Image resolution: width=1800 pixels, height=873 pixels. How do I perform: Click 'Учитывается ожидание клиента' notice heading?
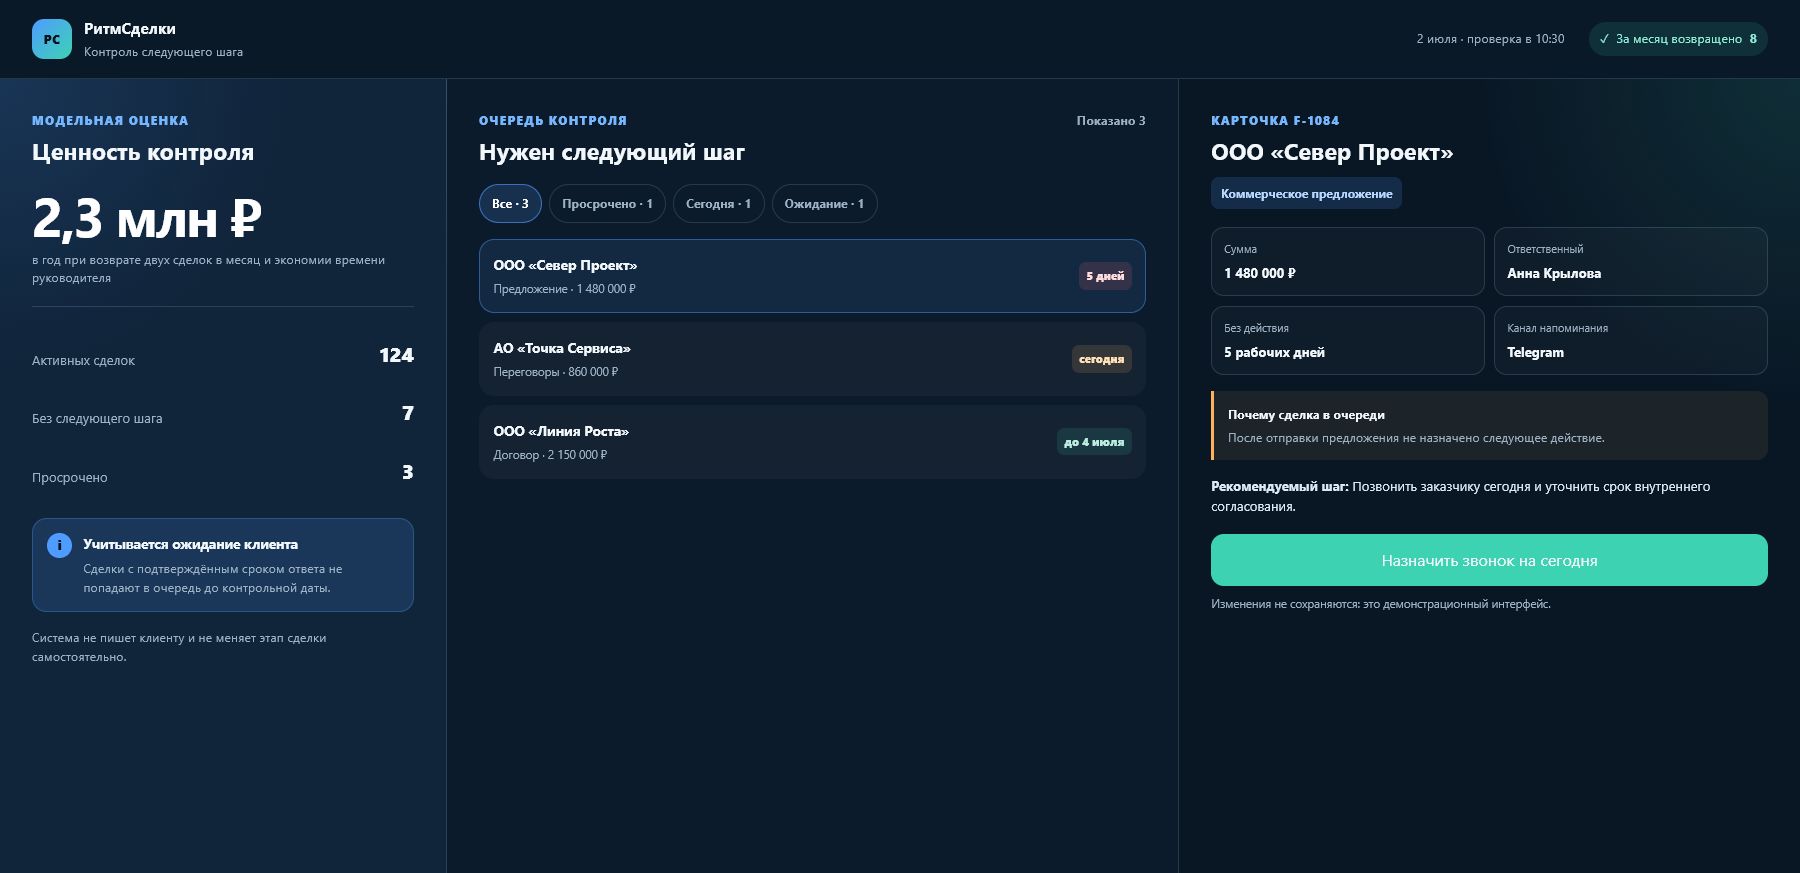[191, 545]
